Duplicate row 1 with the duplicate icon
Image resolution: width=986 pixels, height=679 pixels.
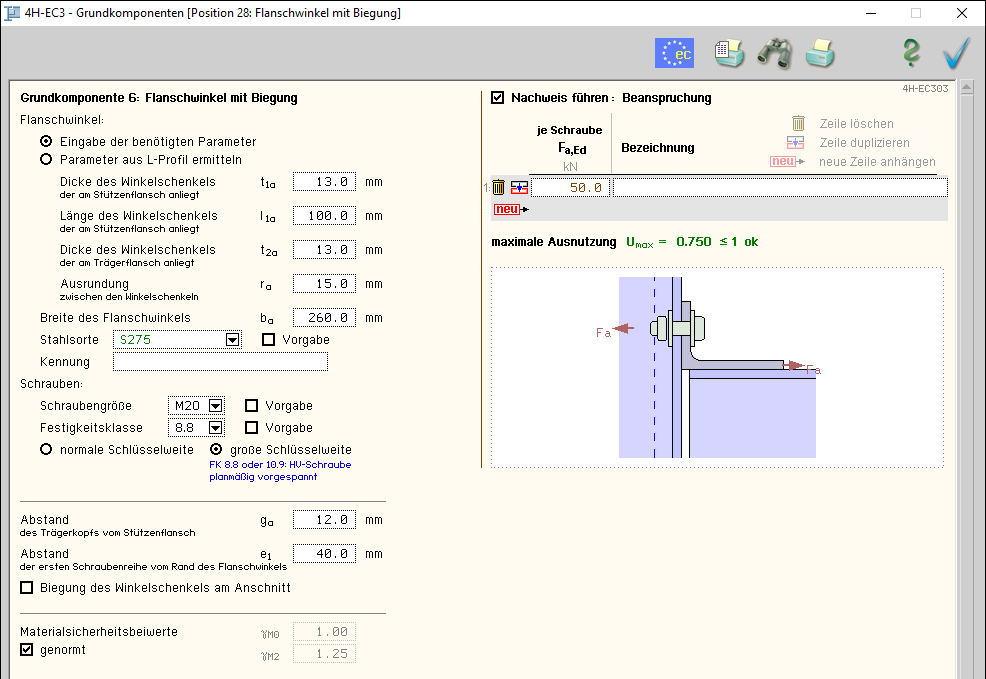518,187
